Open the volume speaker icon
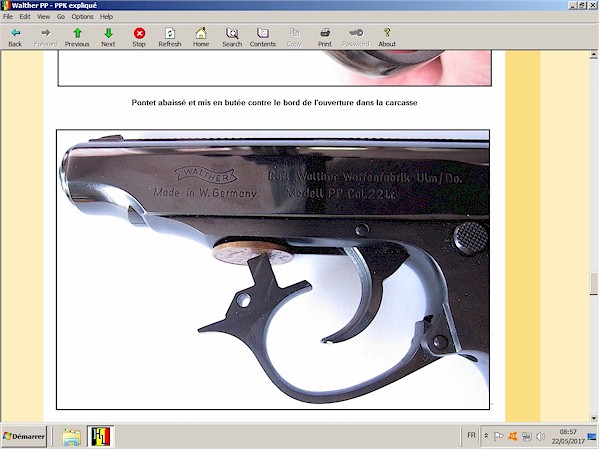The width and height of the screenshot is (600, 450). [x=541, y=436]
